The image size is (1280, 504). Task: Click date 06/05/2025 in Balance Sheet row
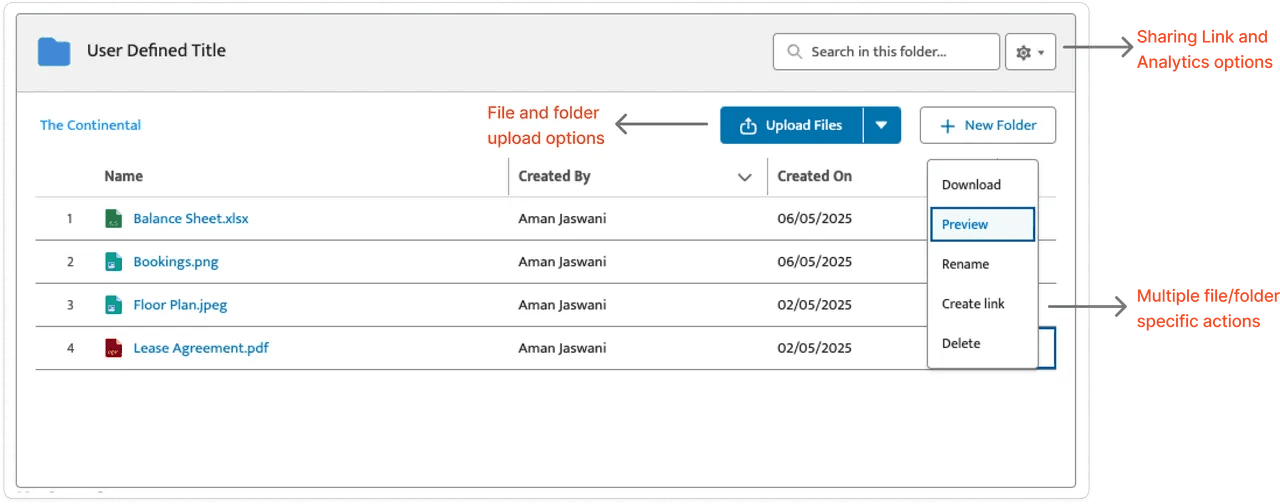tap(814, 218)
